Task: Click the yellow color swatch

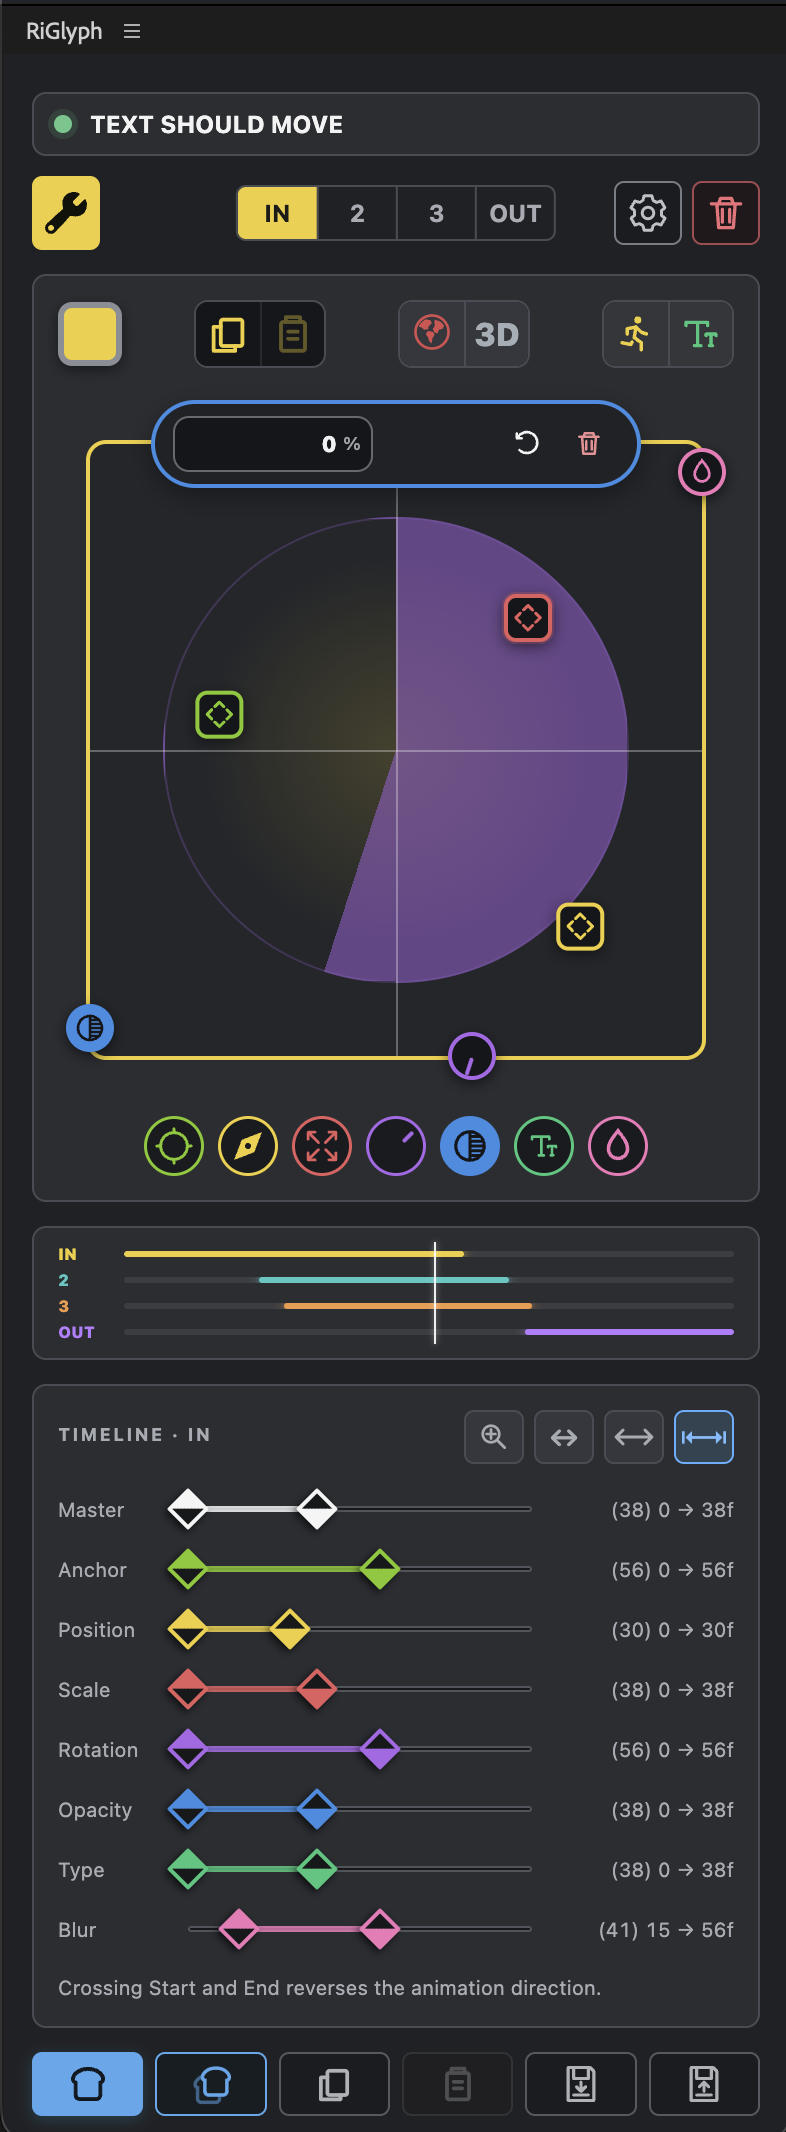Action: click(x=90, y=334)
